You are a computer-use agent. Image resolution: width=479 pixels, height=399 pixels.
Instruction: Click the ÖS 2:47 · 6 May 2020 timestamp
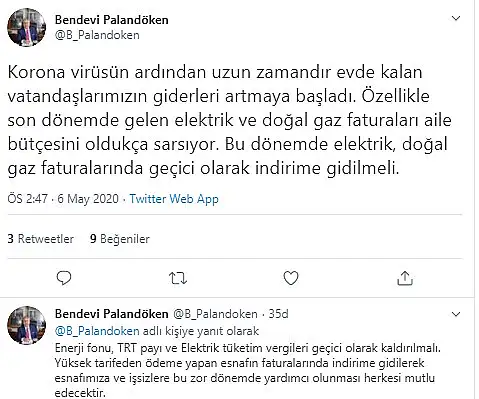point(63,199)
